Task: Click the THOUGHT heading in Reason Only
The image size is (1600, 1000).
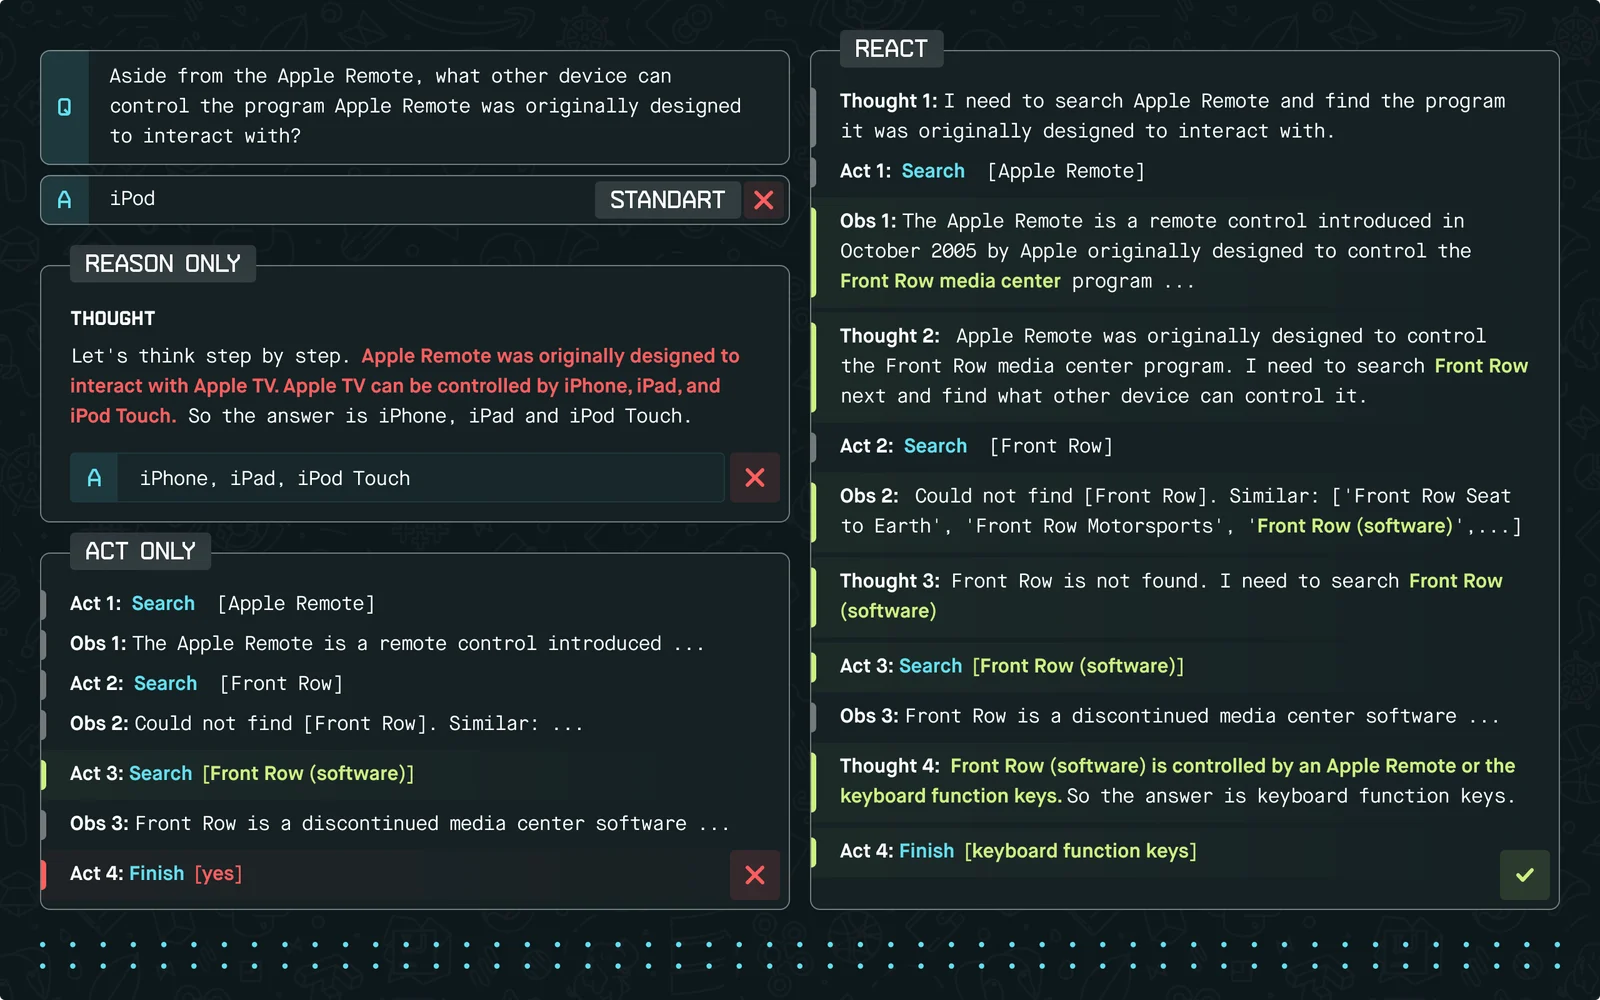Action: (x=113, y=318)
